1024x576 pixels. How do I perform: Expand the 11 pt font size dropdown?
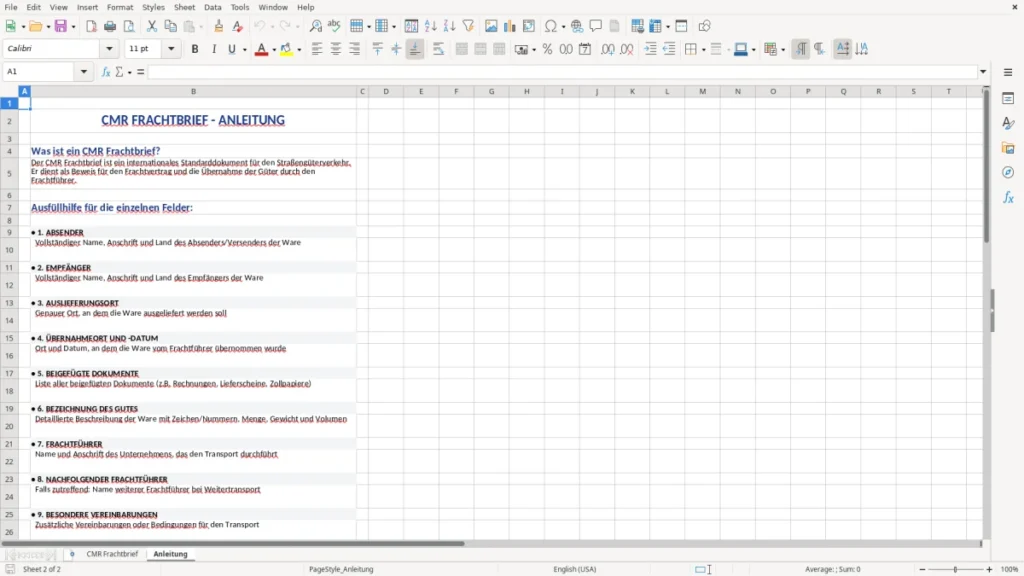coord(171,48)
